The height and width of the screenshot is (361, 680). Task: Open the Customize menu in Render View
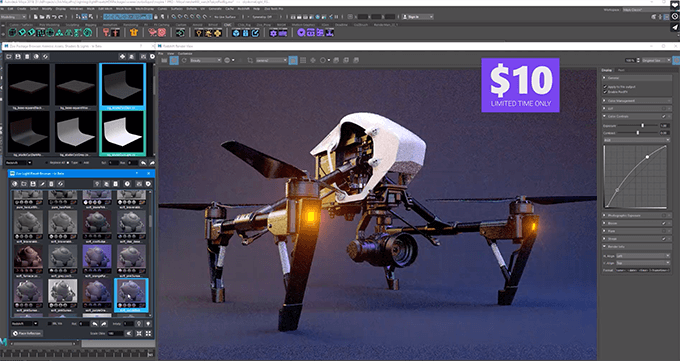tap(185, 53)
